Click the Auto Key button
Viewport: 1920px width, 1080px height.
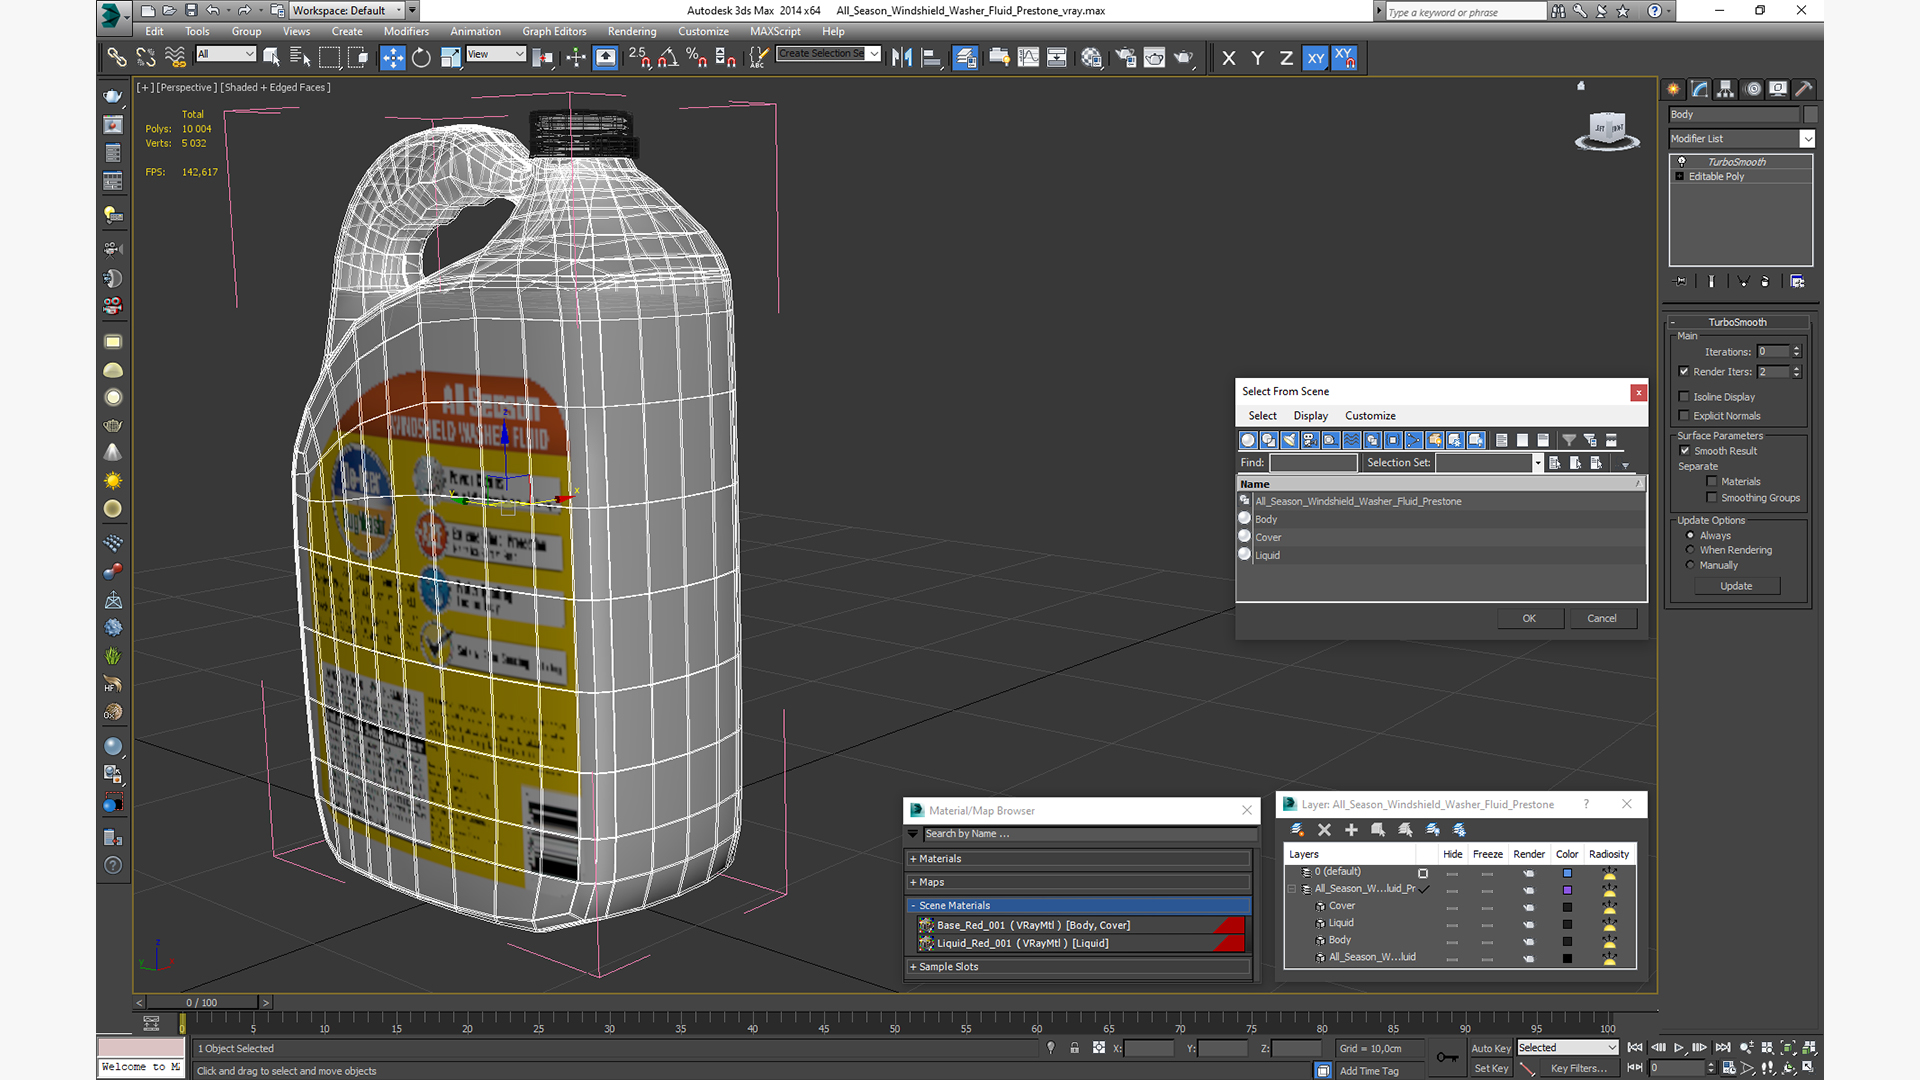tap(1491, 1048)
